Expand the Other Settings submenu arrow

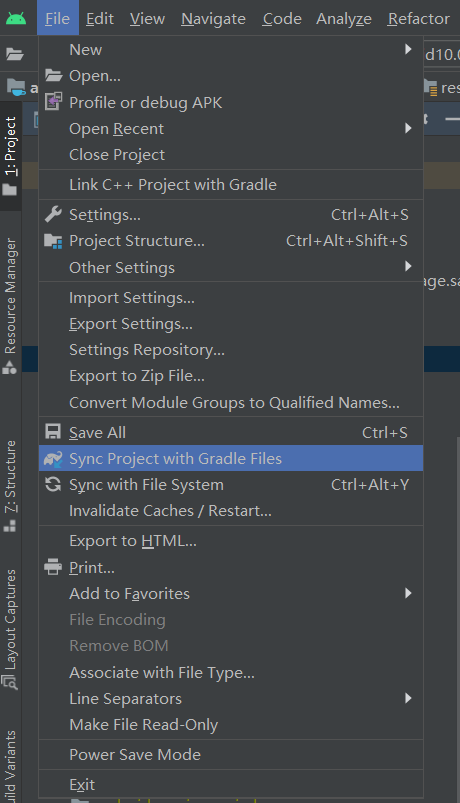pos(408,266)
